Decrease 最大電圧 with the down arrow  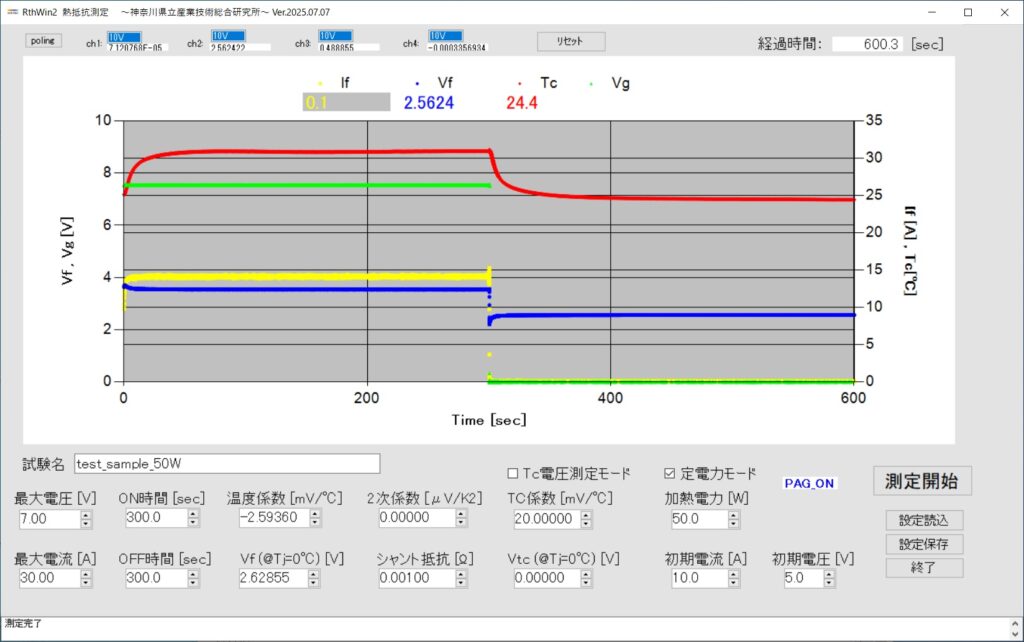[84, 523]
